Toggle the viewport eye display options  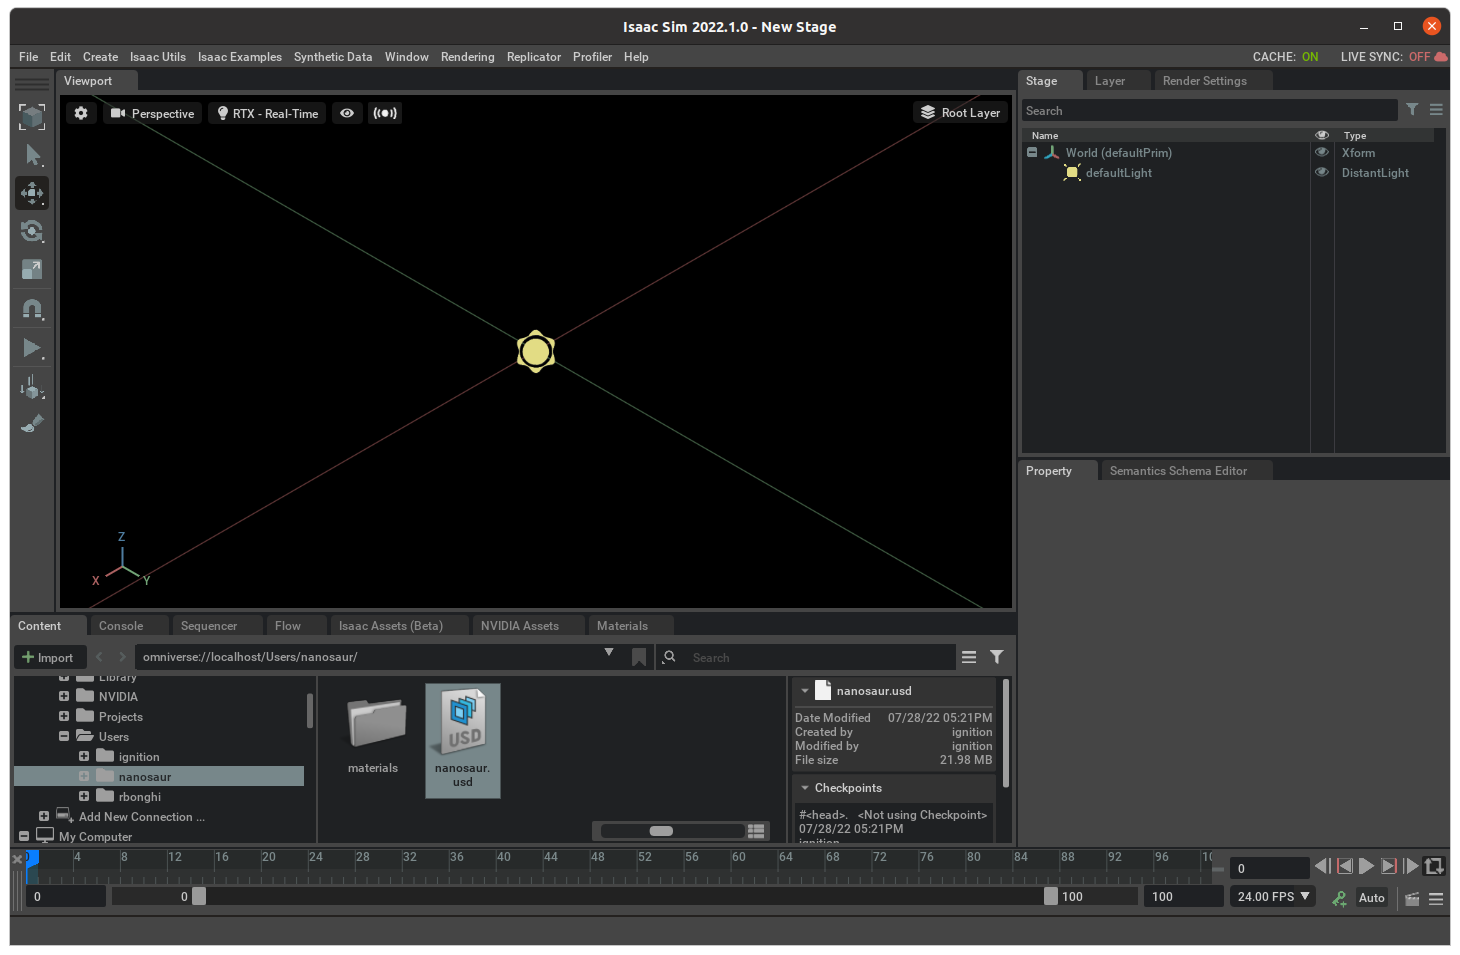coord(347,113)
